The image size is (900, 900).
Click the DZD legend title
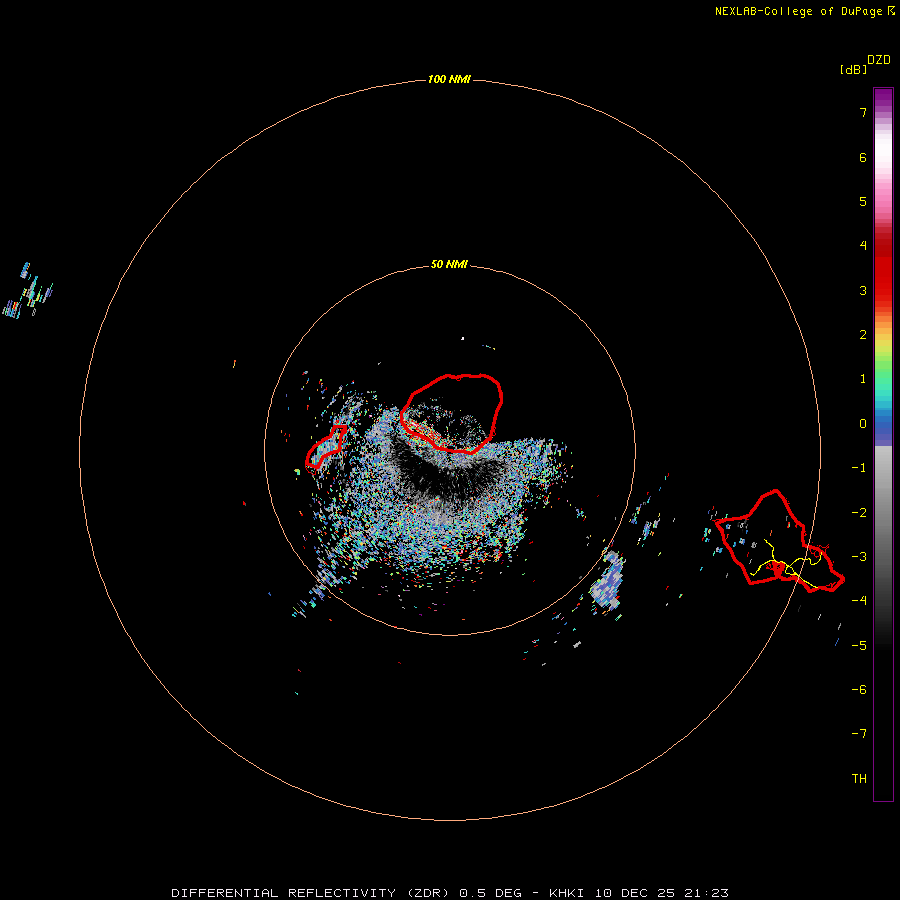click(879, 60)
